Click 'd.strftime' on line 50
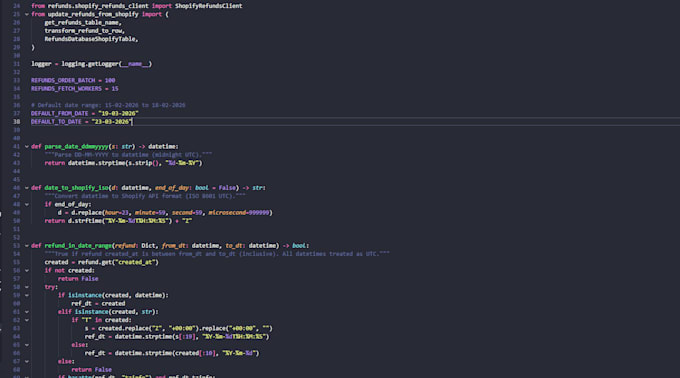This screenshot has width=680, height=378. point(85,221)
